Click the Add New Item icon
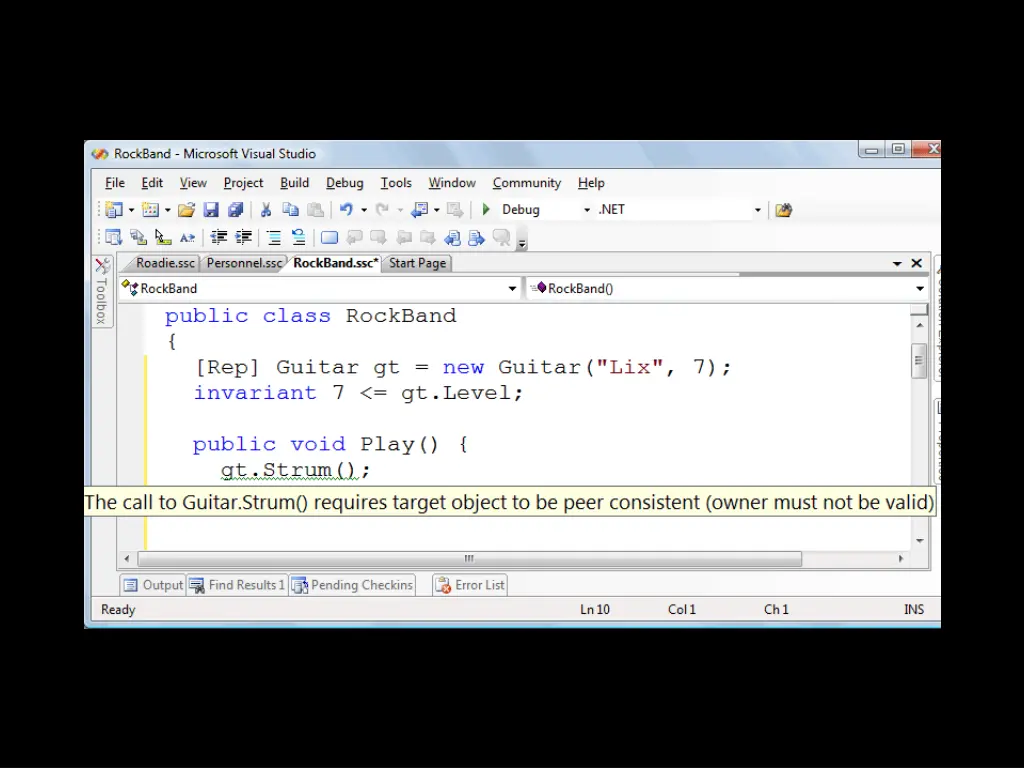Image resolution: width=1024 pixels, height=768 pixels. click(x=150, y=210)
